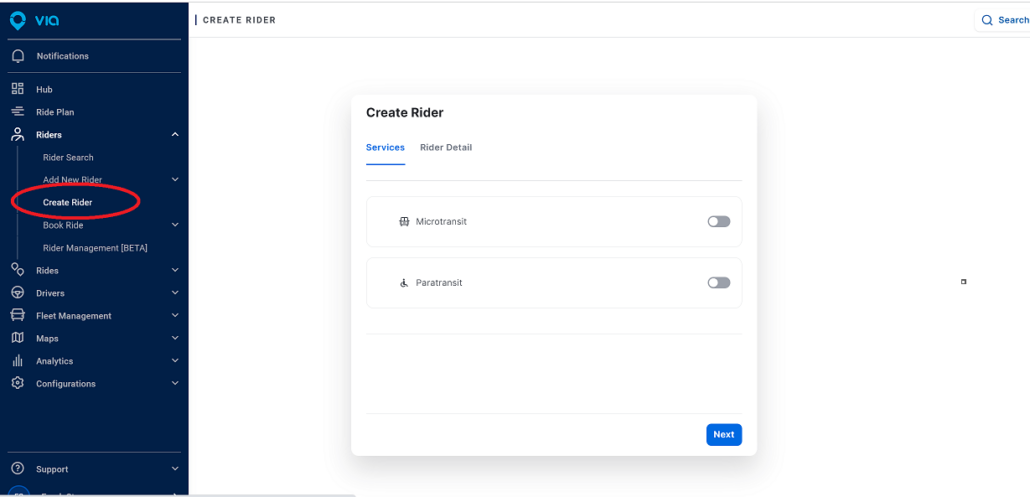Viewport: 1030px width, 497px height.
Task: Open the Hub grid icon
Action: (x=18, y=89)
